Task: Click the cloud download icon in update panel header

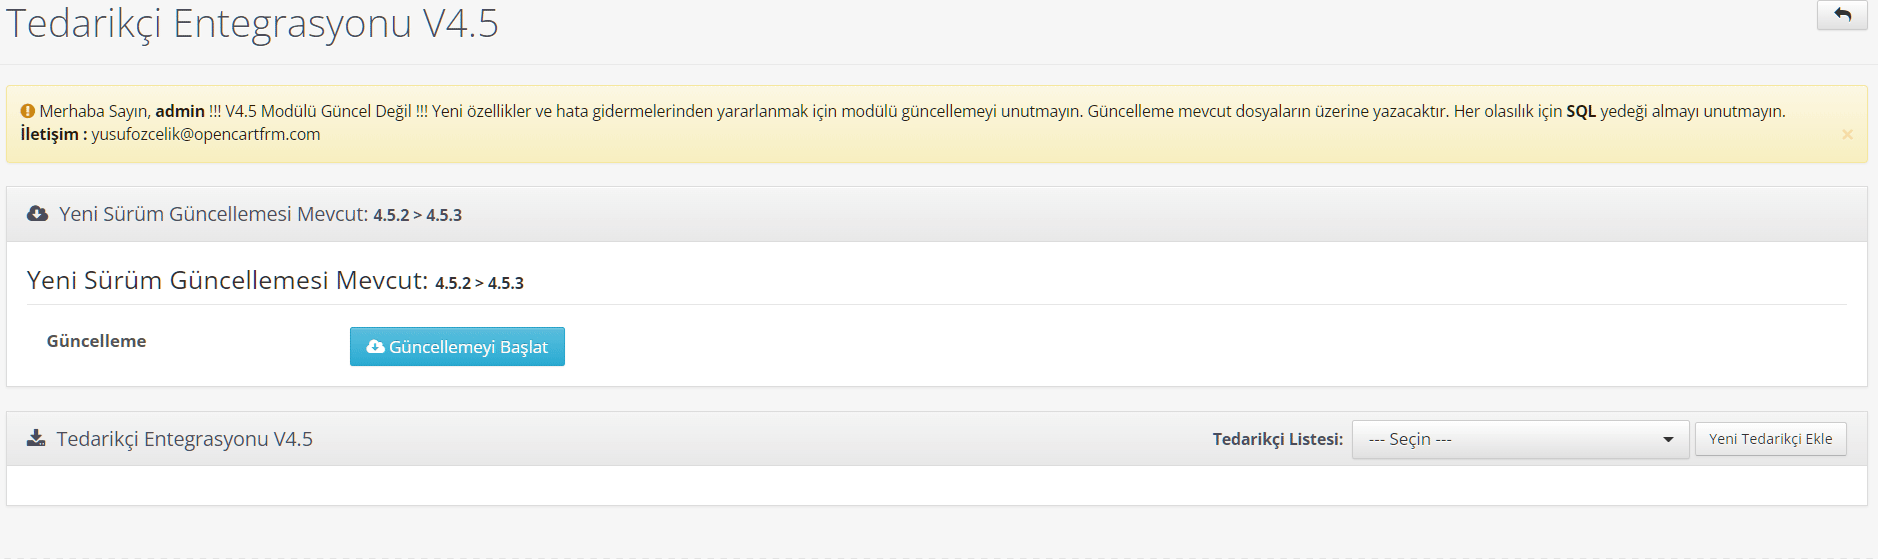Action: pyautogui.click(x=37, y=214)
